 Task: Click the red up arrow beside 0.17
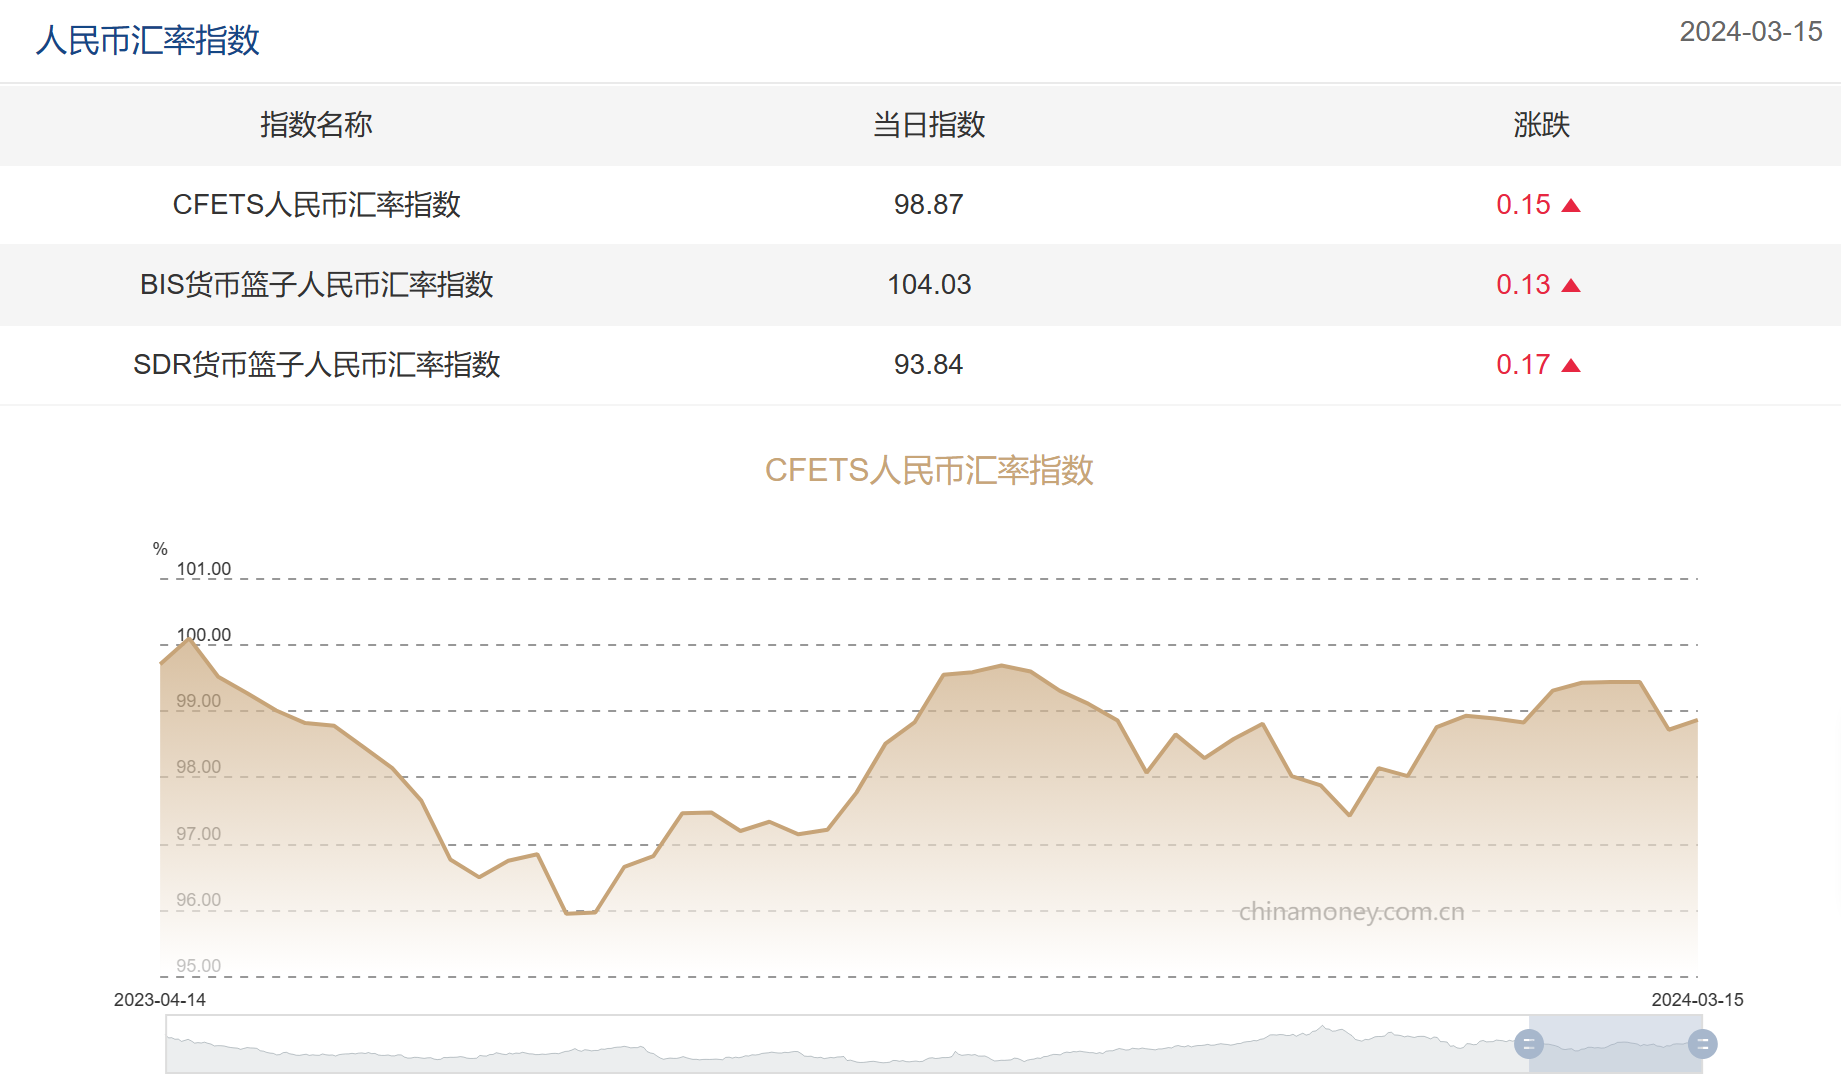point(1570,366)
